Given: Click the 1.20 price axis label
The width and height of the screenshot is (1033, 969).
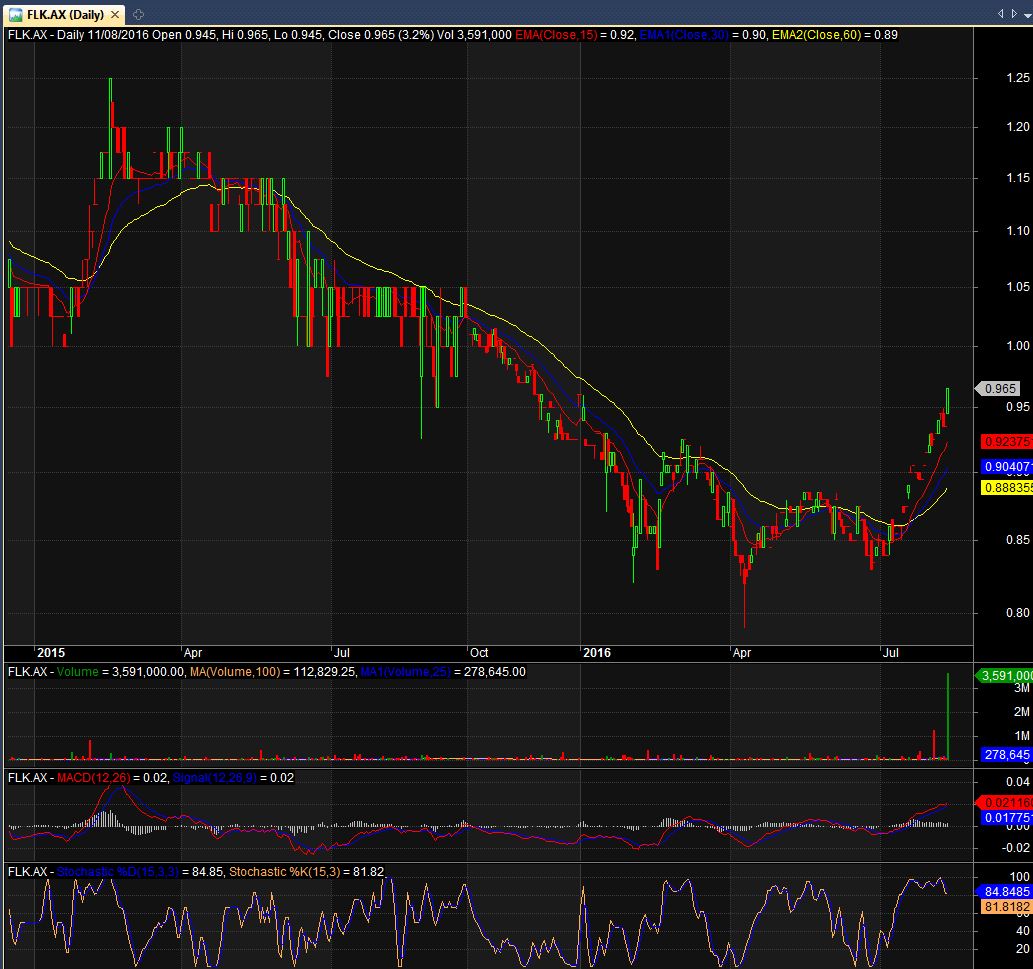Looking at the screenshot, I should tap(1018, 126).
